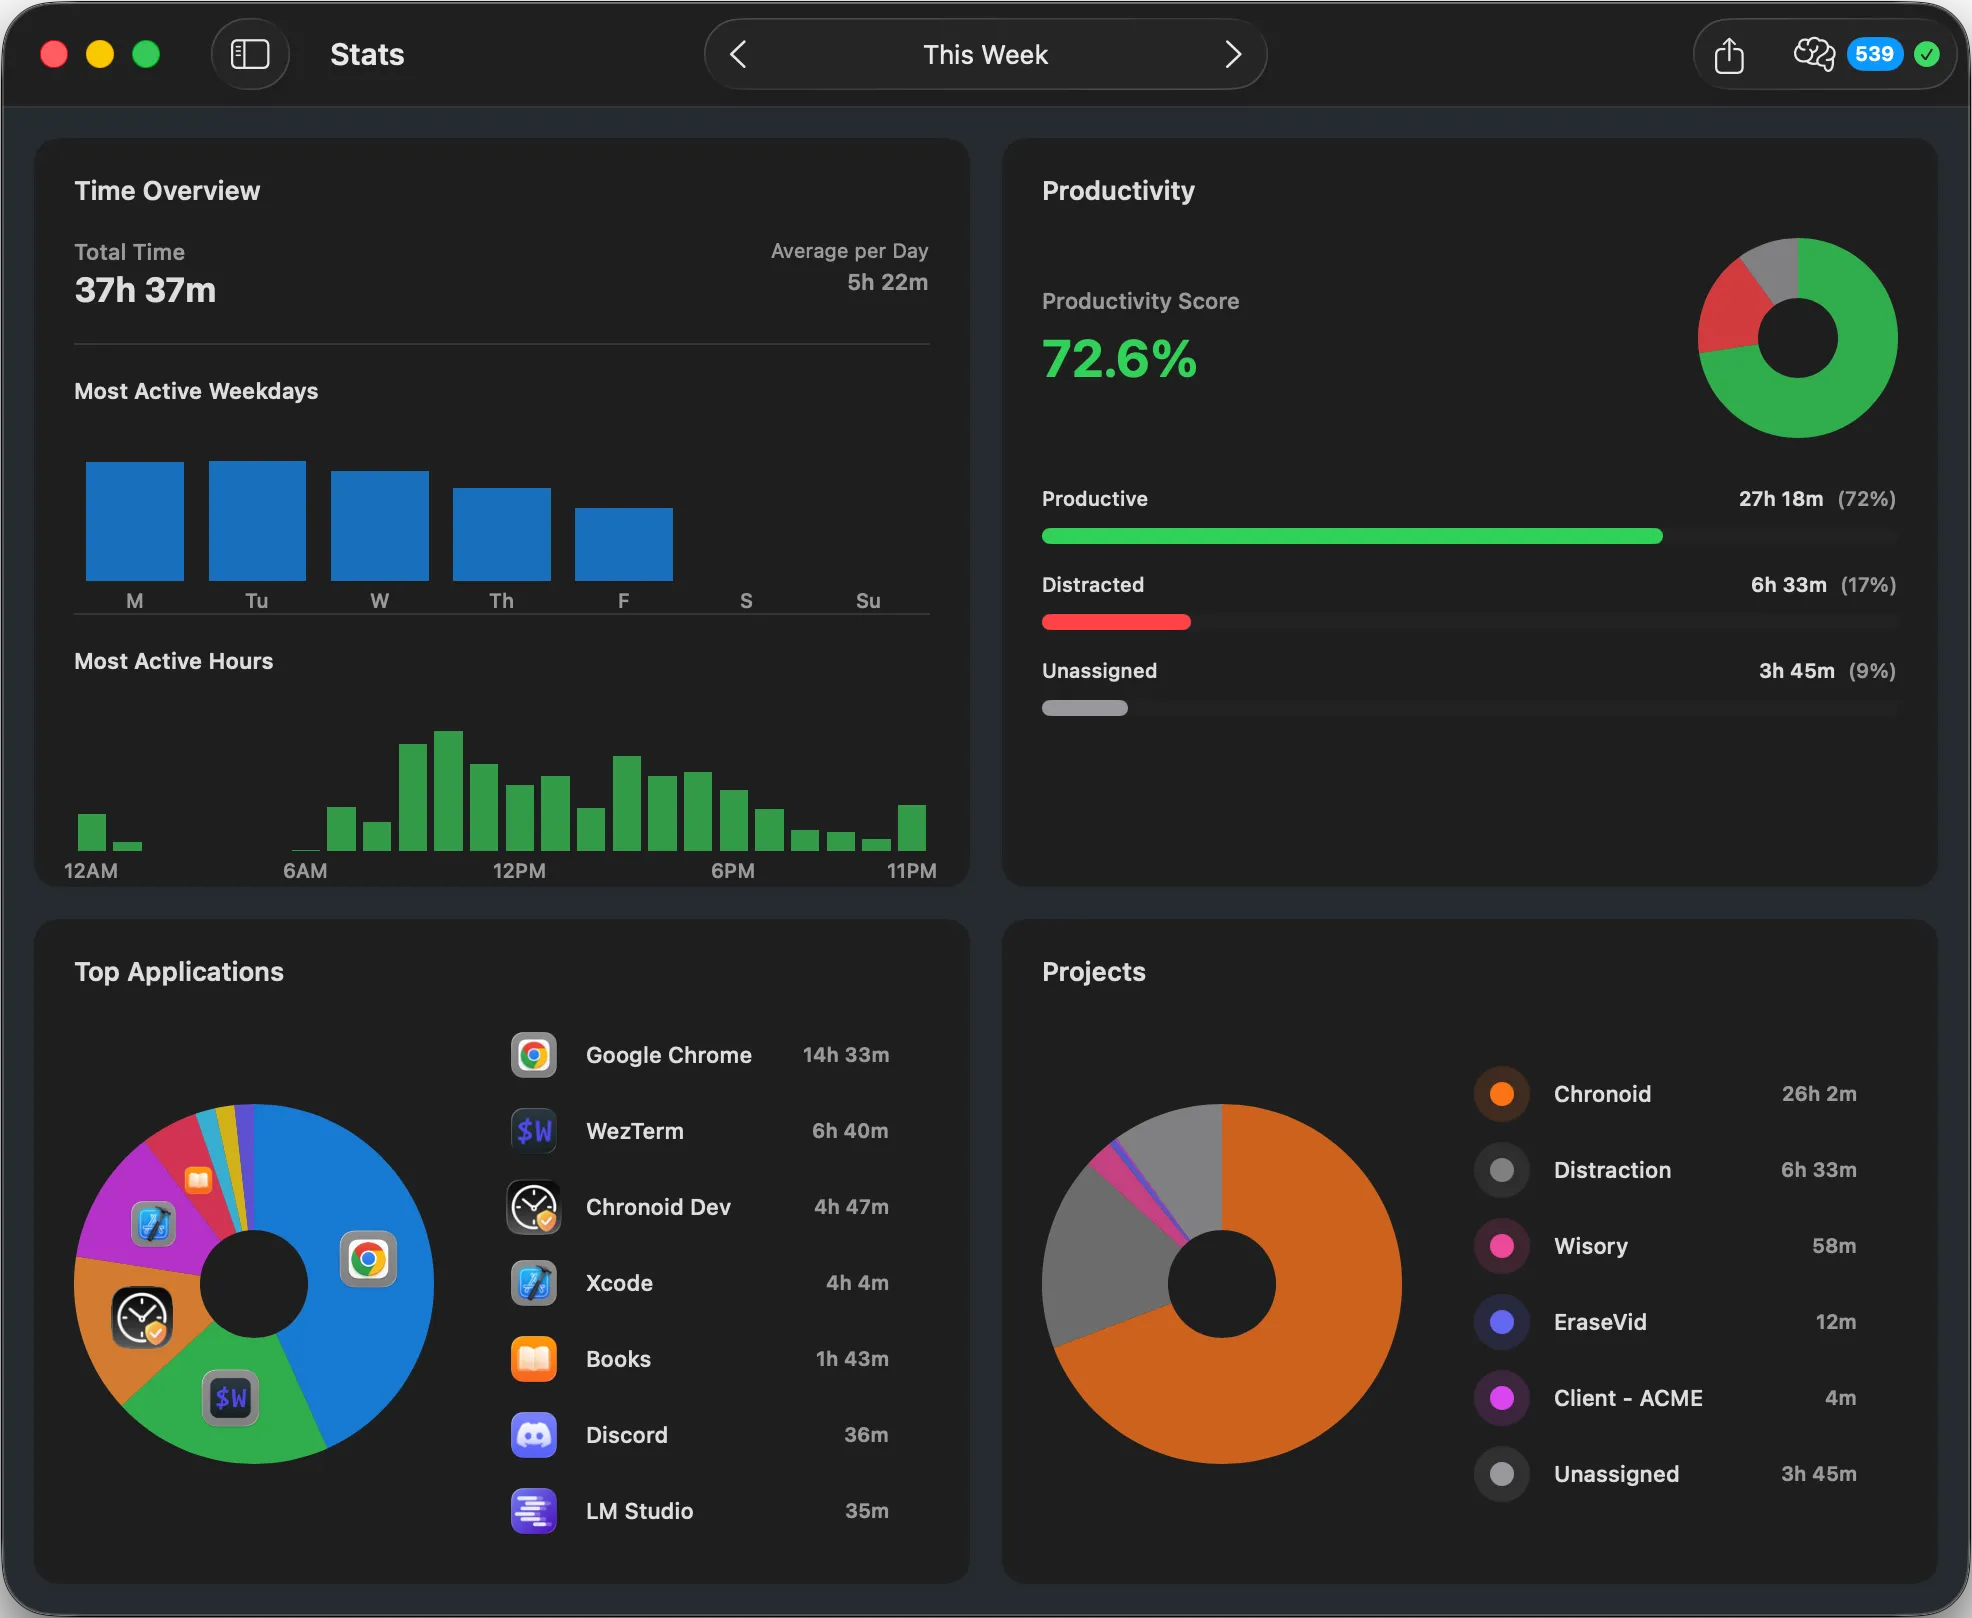Click the Client - ACME project label
The image size is (1972, 1618).
[1627, 1398]
